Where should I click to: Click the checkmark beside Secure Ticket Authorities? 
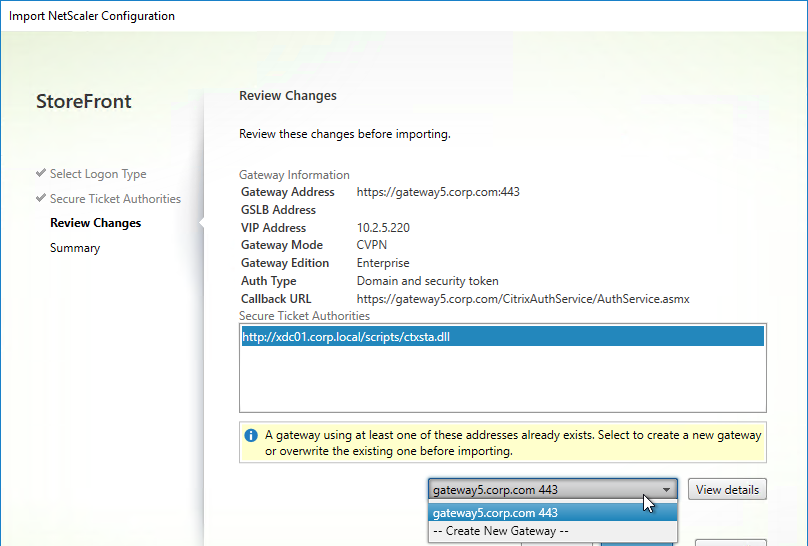pos(41,198)
